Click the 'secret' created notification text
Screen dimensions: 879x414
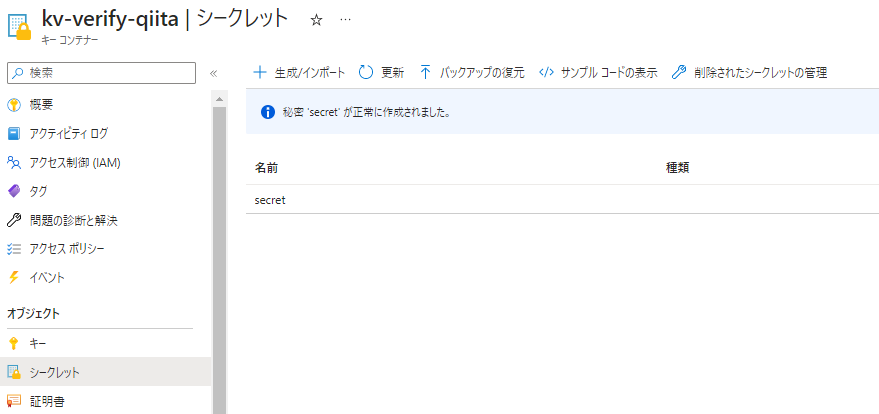(367, 113)
